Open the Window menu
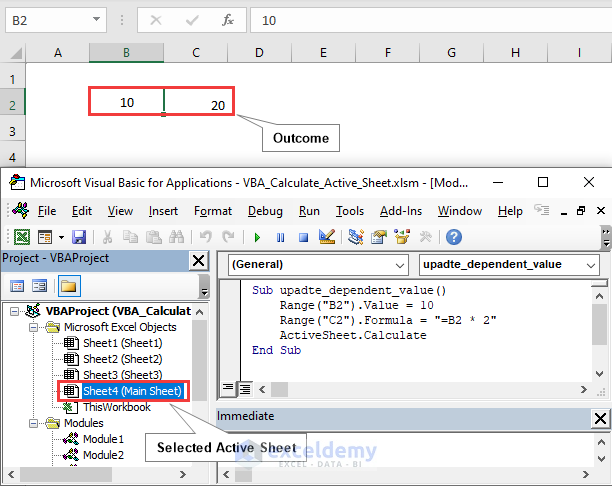 [460, 211]
